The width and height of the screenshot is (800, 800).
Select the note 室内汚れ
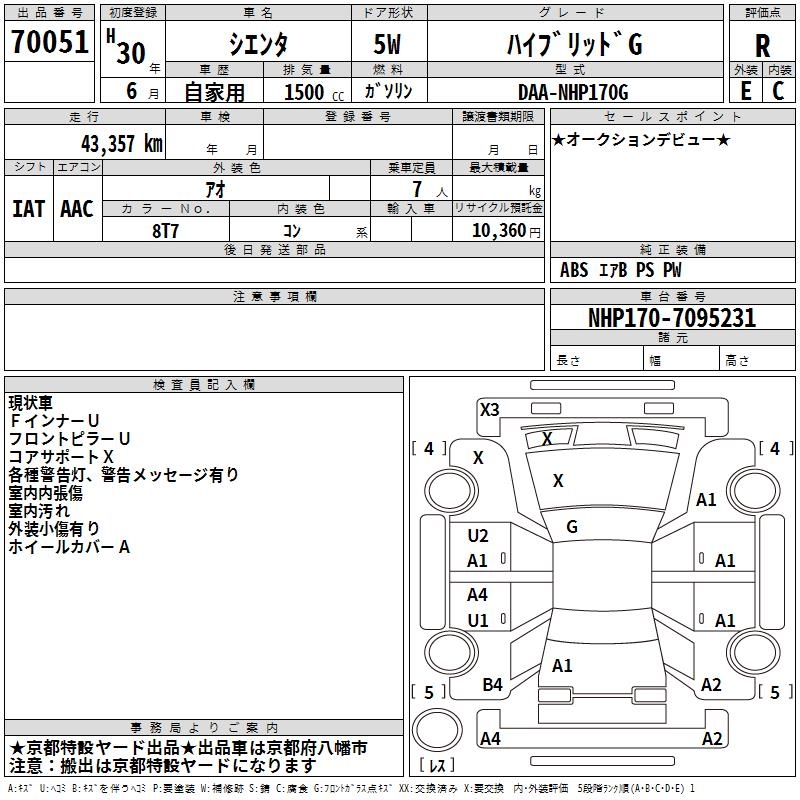tap(39, 511)
